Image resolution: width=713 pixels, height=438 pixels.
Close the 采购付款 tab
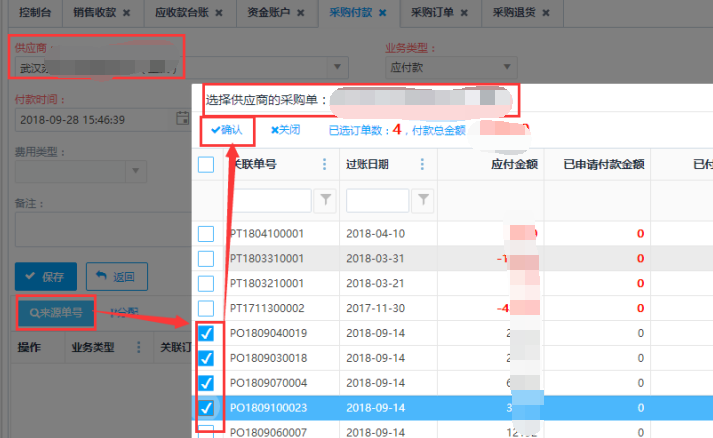pos(382,14)
